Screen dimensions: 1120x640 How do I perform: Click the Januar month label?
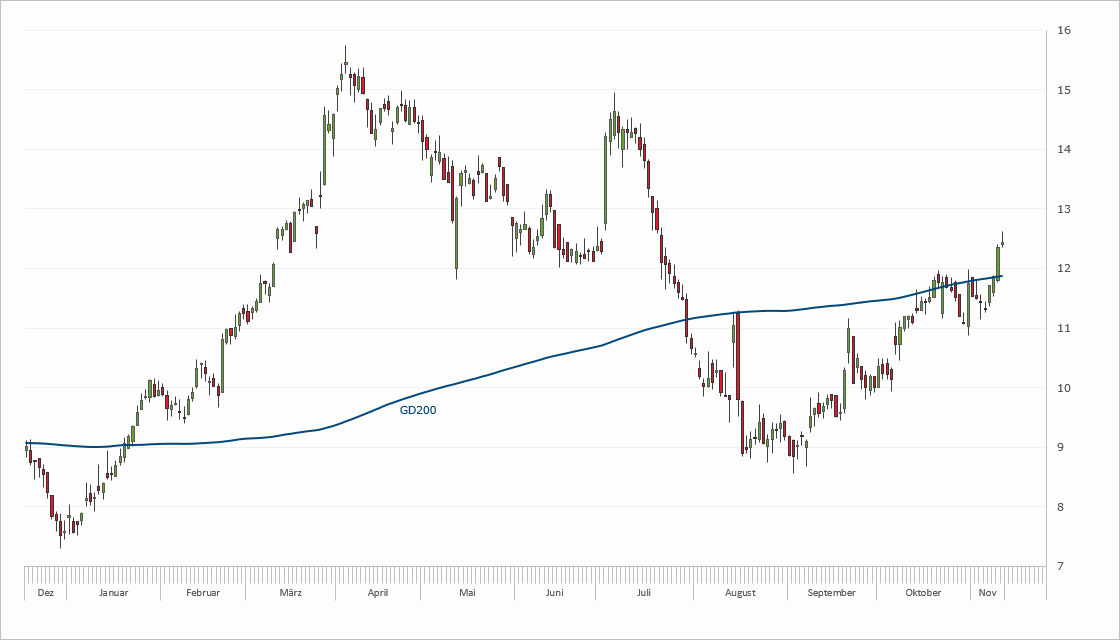(x=113, y=593)
